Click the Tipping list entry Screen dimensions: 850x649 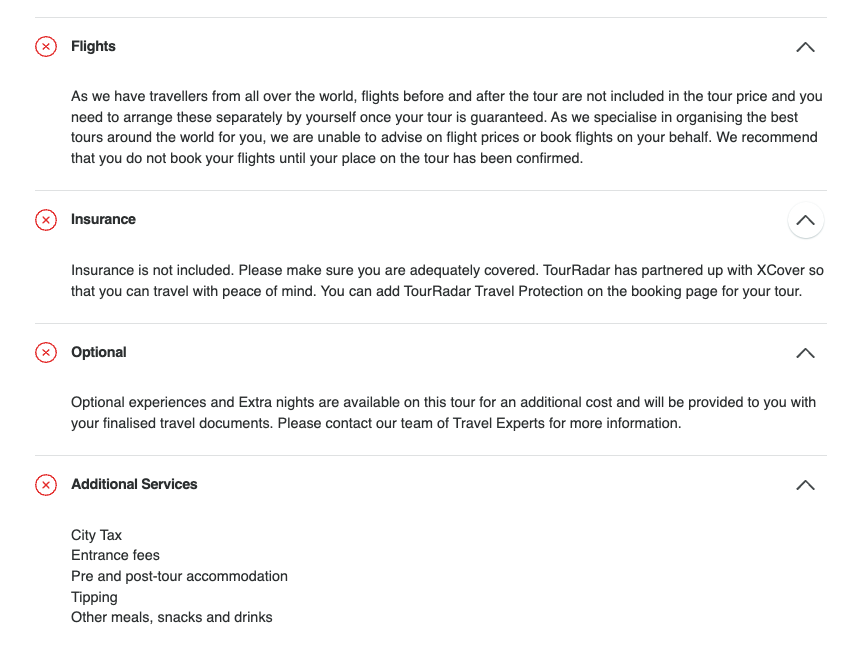94,597
